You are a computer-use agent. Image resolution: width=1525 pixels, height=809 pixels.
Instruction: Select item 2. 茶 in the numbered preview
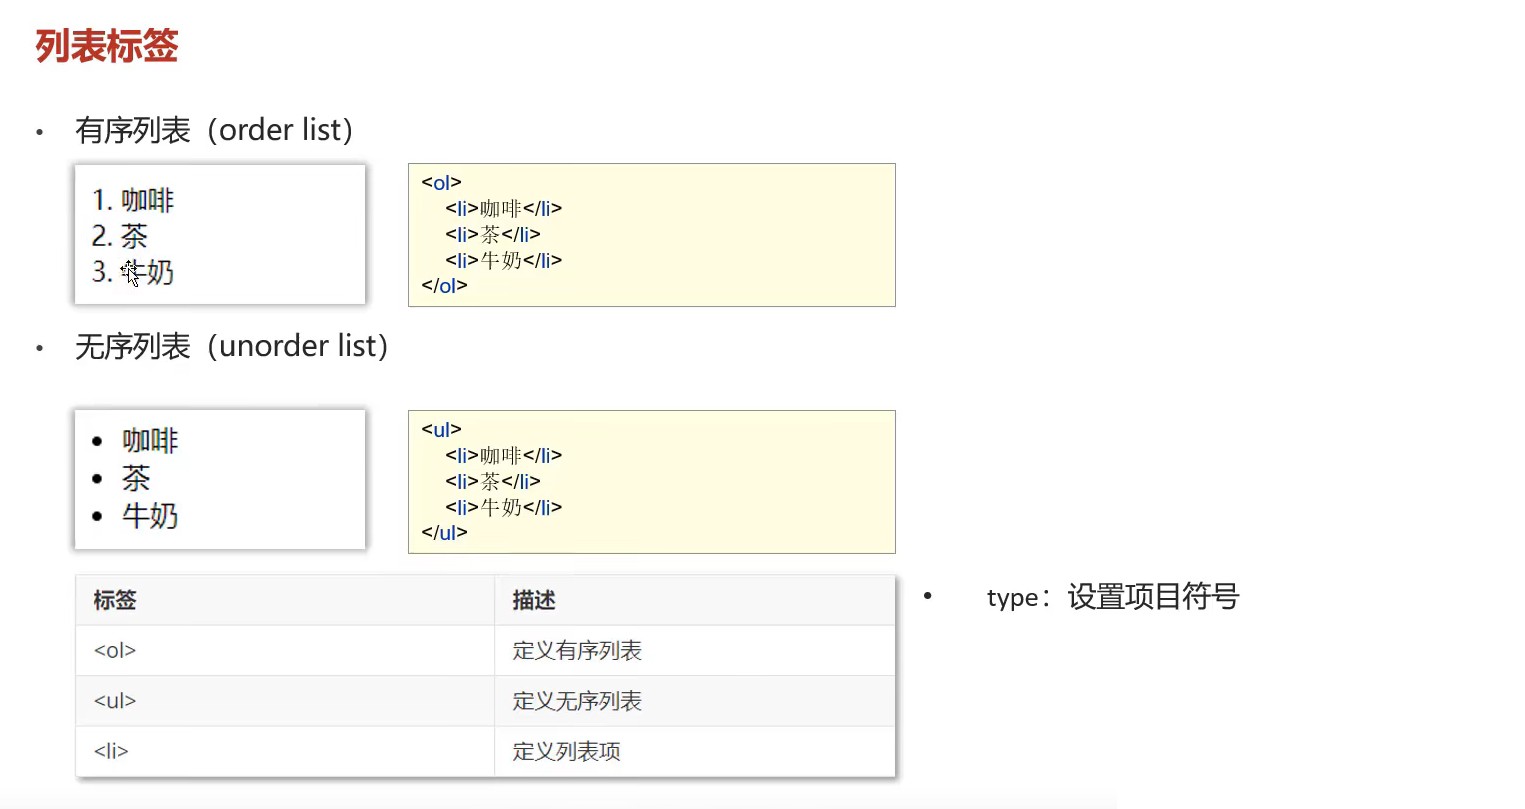click(120, 236)
